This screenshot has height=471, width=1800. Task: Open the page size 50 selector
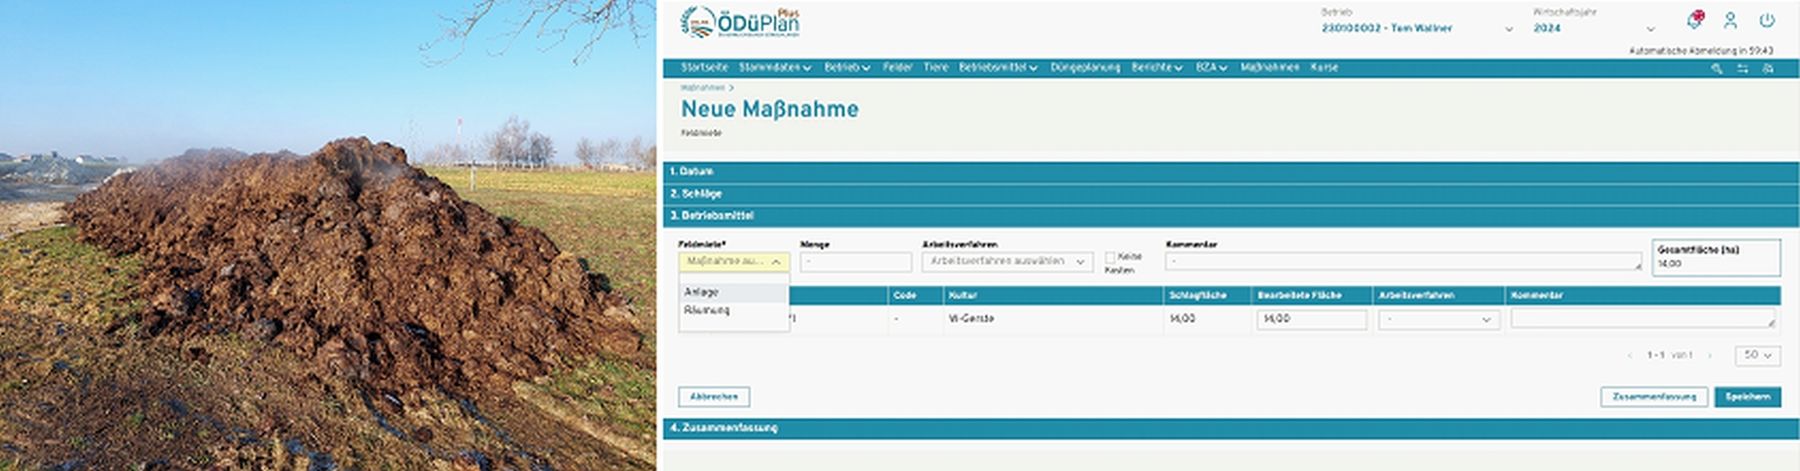click(x=1757, y=355)
